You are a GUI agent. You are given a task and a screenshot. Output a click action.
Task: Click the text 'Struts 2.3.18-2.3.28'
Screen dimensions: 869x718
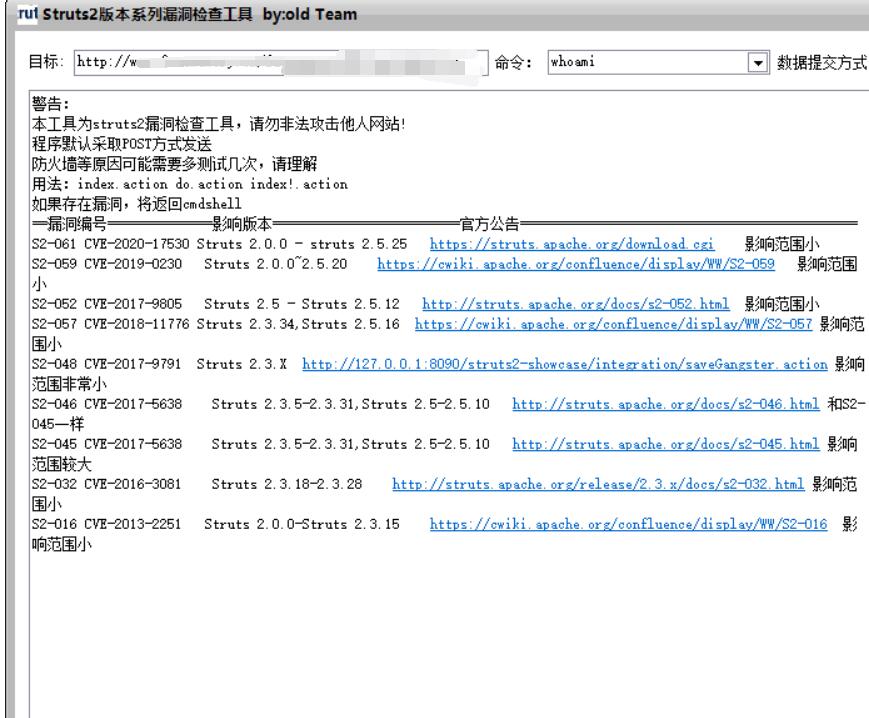pyautogui.click(x=287, y=484)
